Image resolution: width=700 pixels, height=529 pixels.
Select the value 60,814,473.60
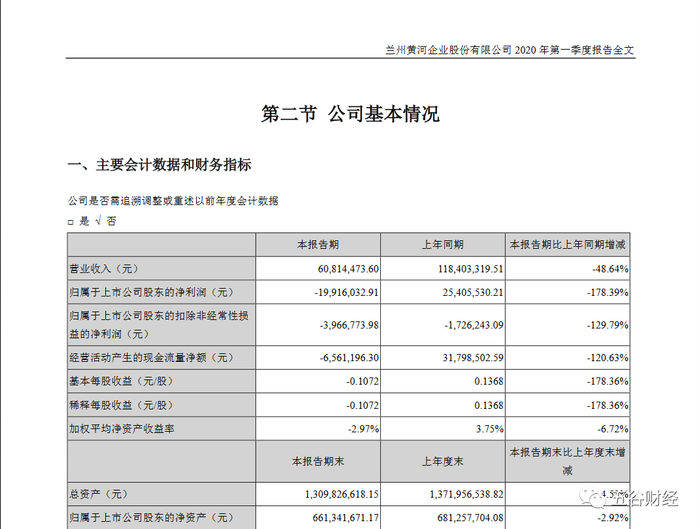tap(348, 269)
